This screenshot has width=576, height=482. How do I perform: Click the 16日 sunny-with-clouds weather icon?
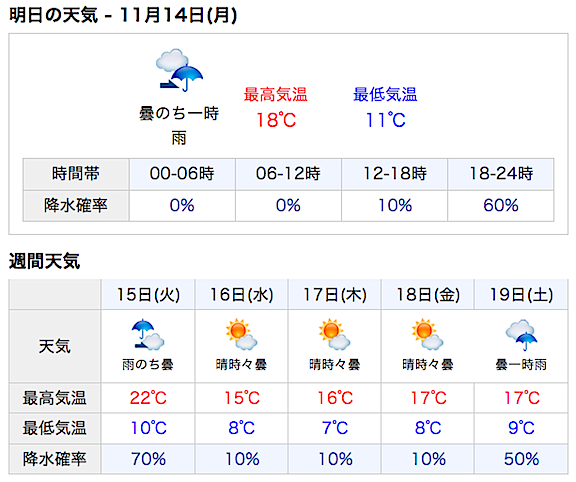tap(241, 334)
